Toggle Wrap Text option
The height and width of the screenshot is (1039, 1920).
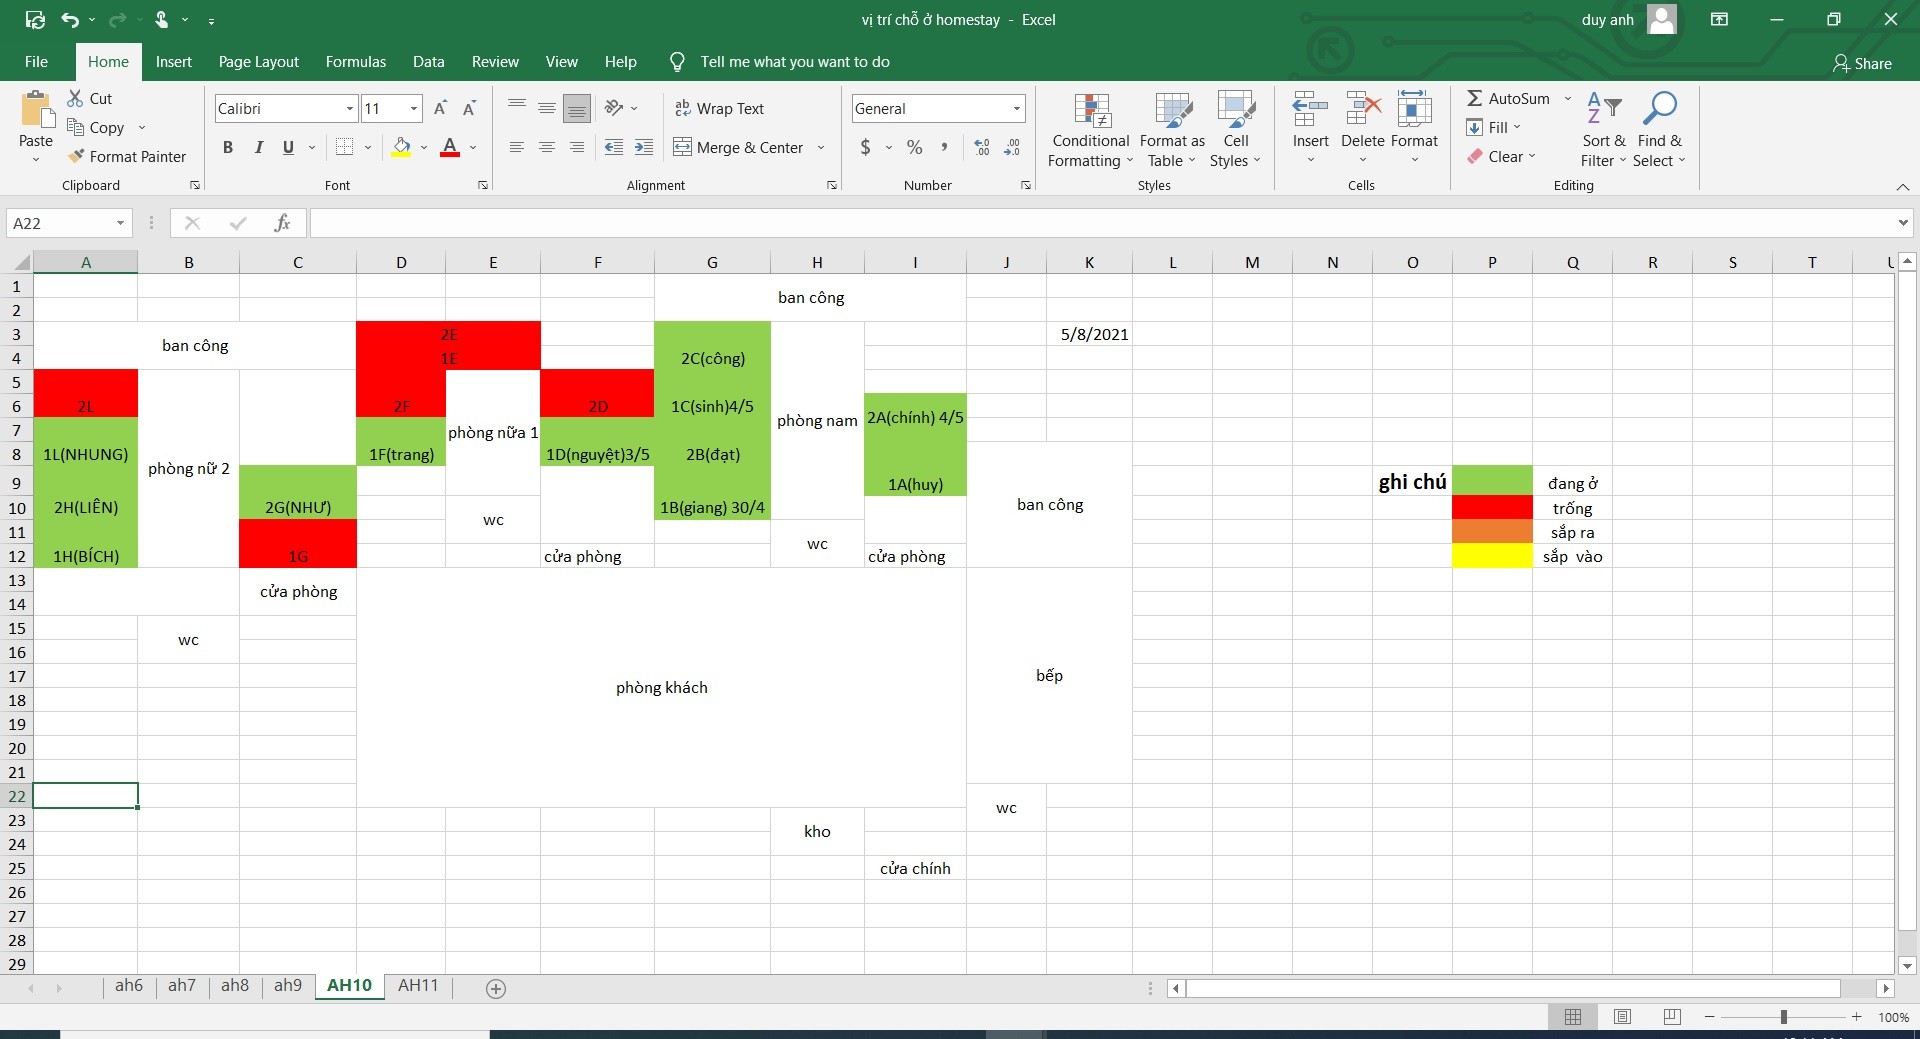coord(719,108)
